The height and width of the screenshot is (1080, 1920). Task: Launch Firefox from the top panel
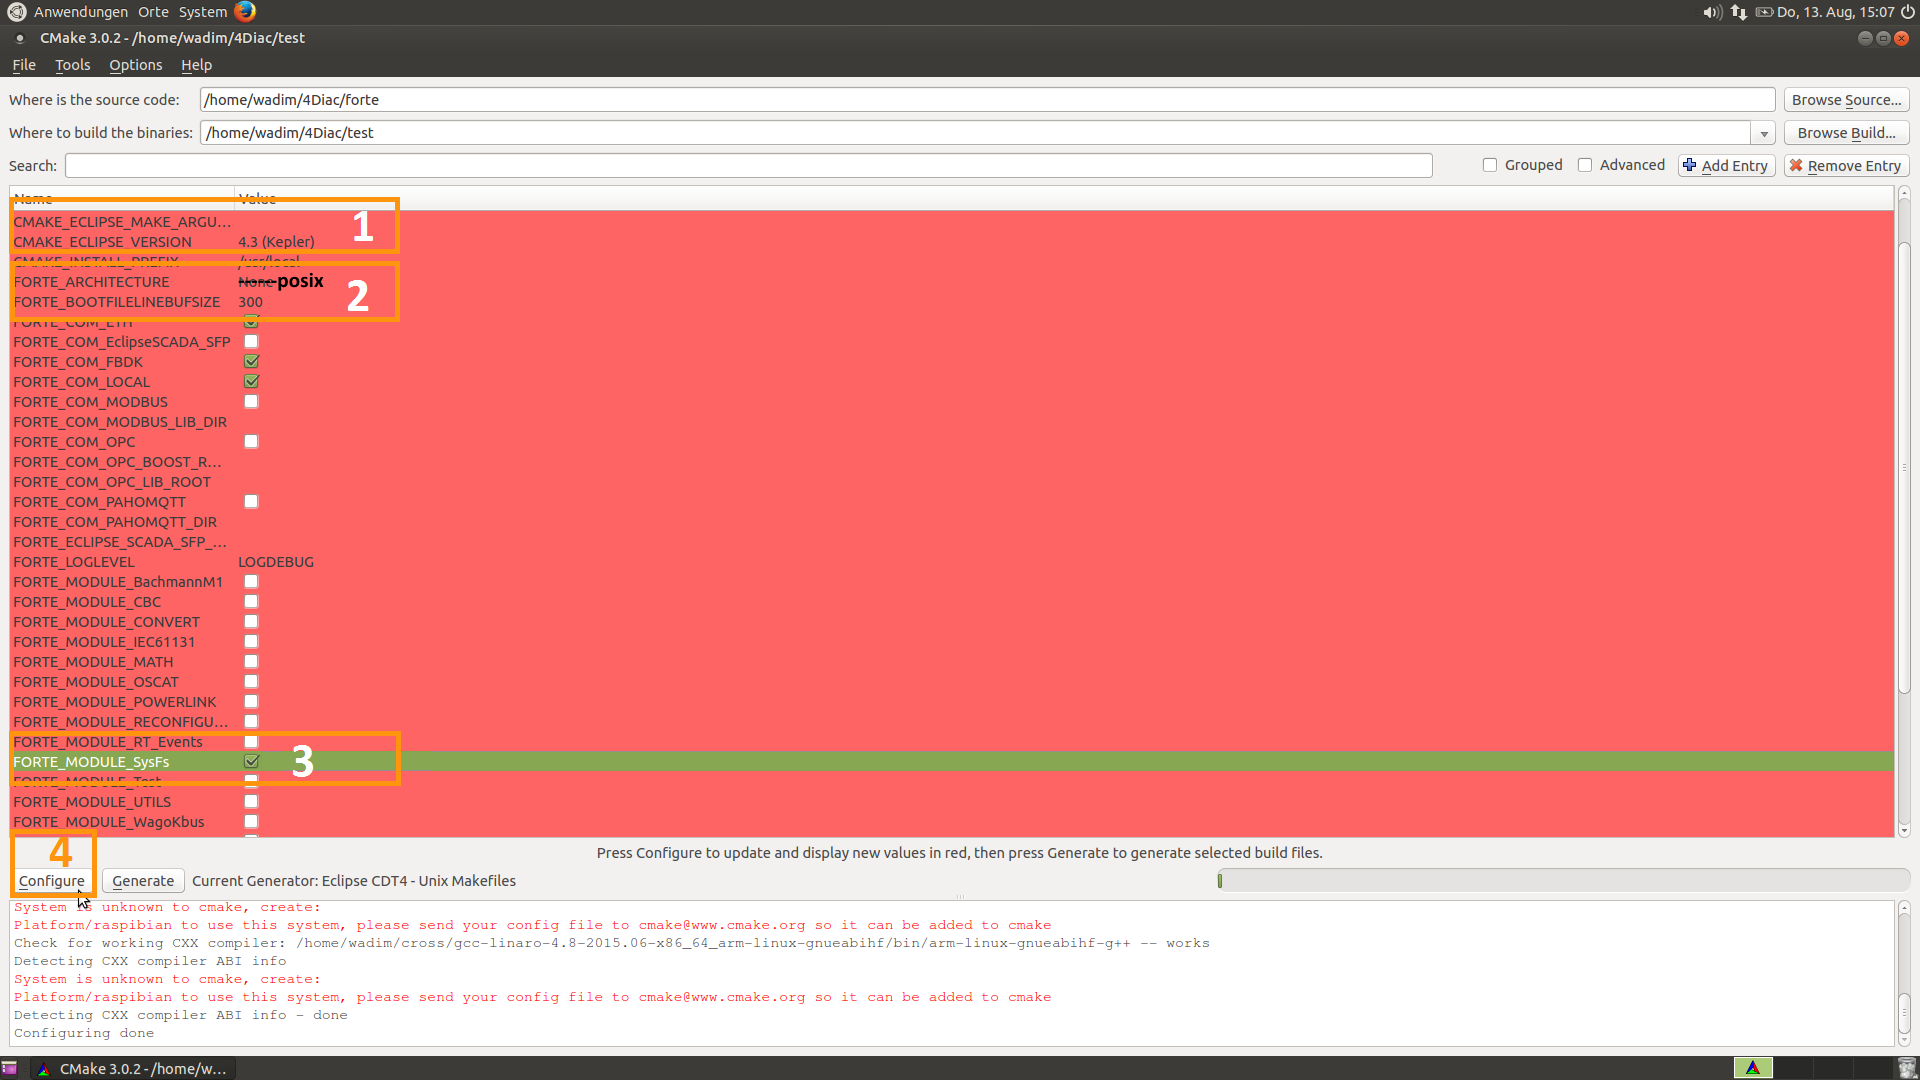(x=243, y=12)
